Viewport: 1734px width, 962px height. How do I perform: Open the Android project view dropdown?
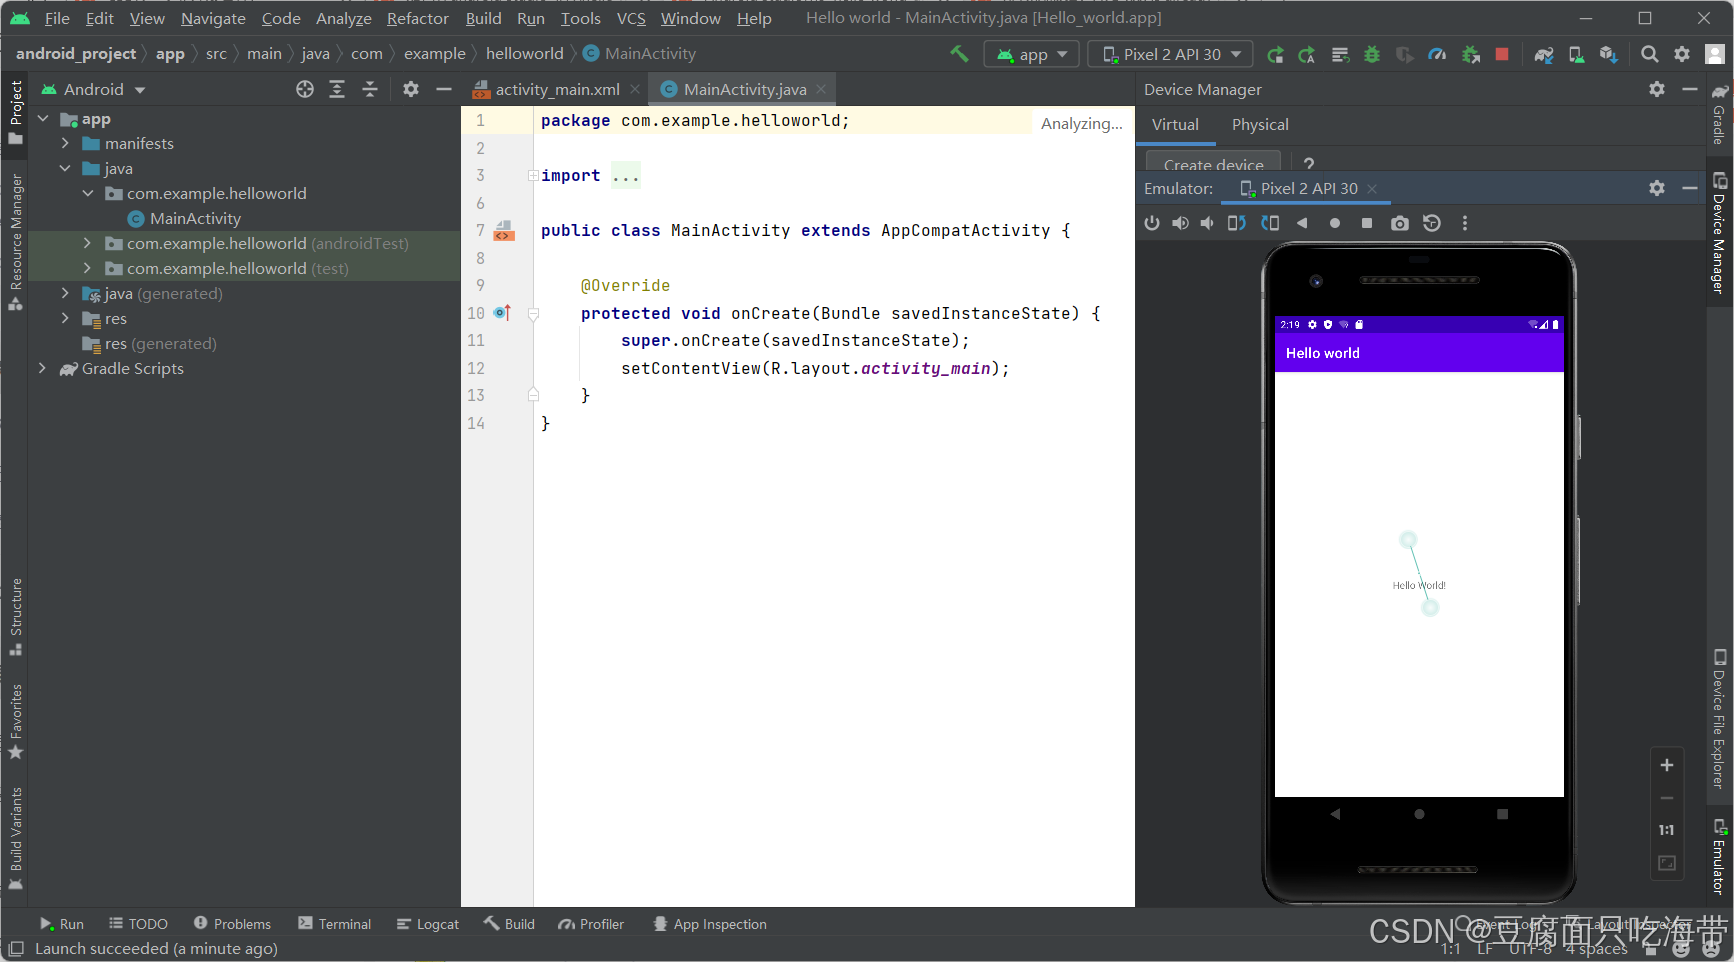pos(94,89)
